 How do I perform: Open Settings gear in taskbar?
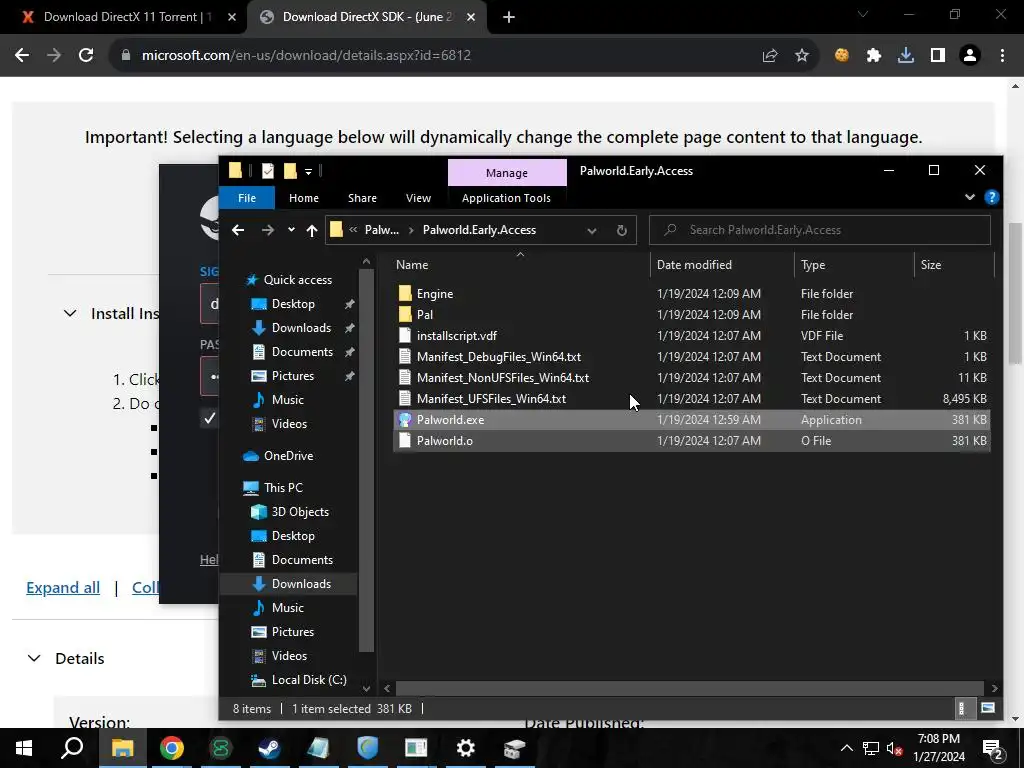pos(465,748)
